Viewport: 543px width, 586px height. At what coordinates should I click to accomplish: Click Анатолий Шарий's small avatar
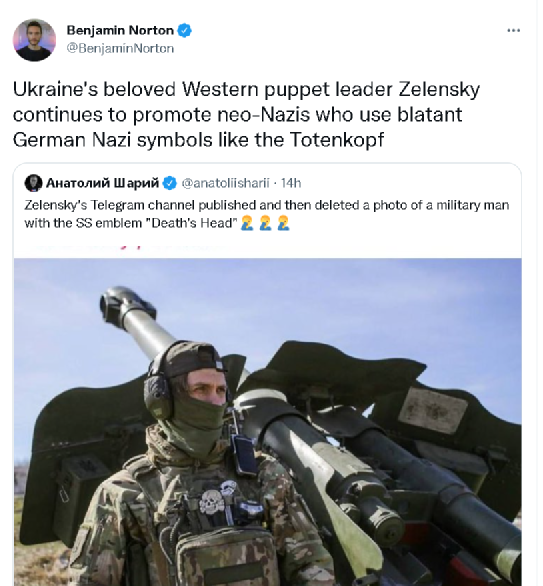pos(33,183)
